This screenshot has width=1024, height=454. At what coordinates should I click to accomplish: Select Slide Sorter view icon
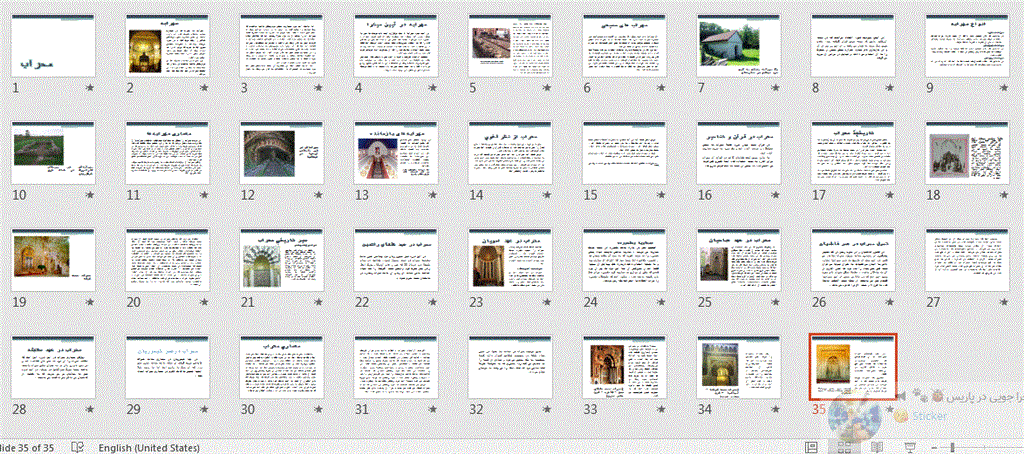point(842,447)
